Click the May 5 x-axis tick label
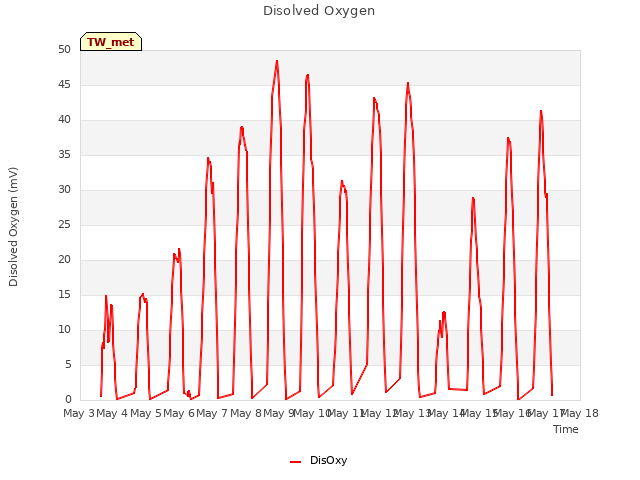The height and width of the screenshot is (480, 640). (146, 413)
